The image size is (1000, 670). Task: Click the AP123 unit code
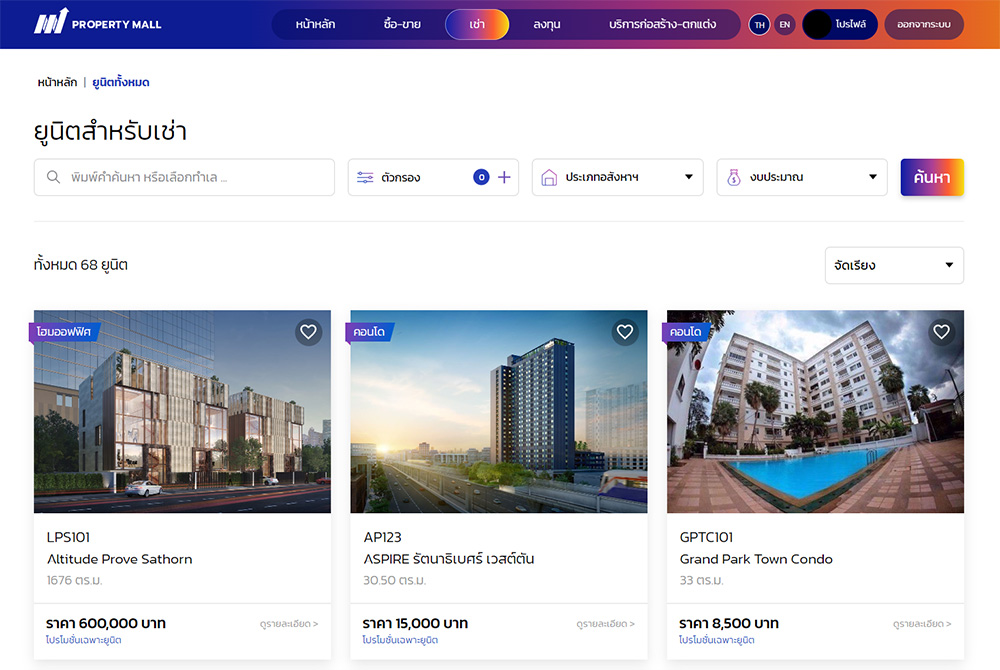[x=382, y=537]
